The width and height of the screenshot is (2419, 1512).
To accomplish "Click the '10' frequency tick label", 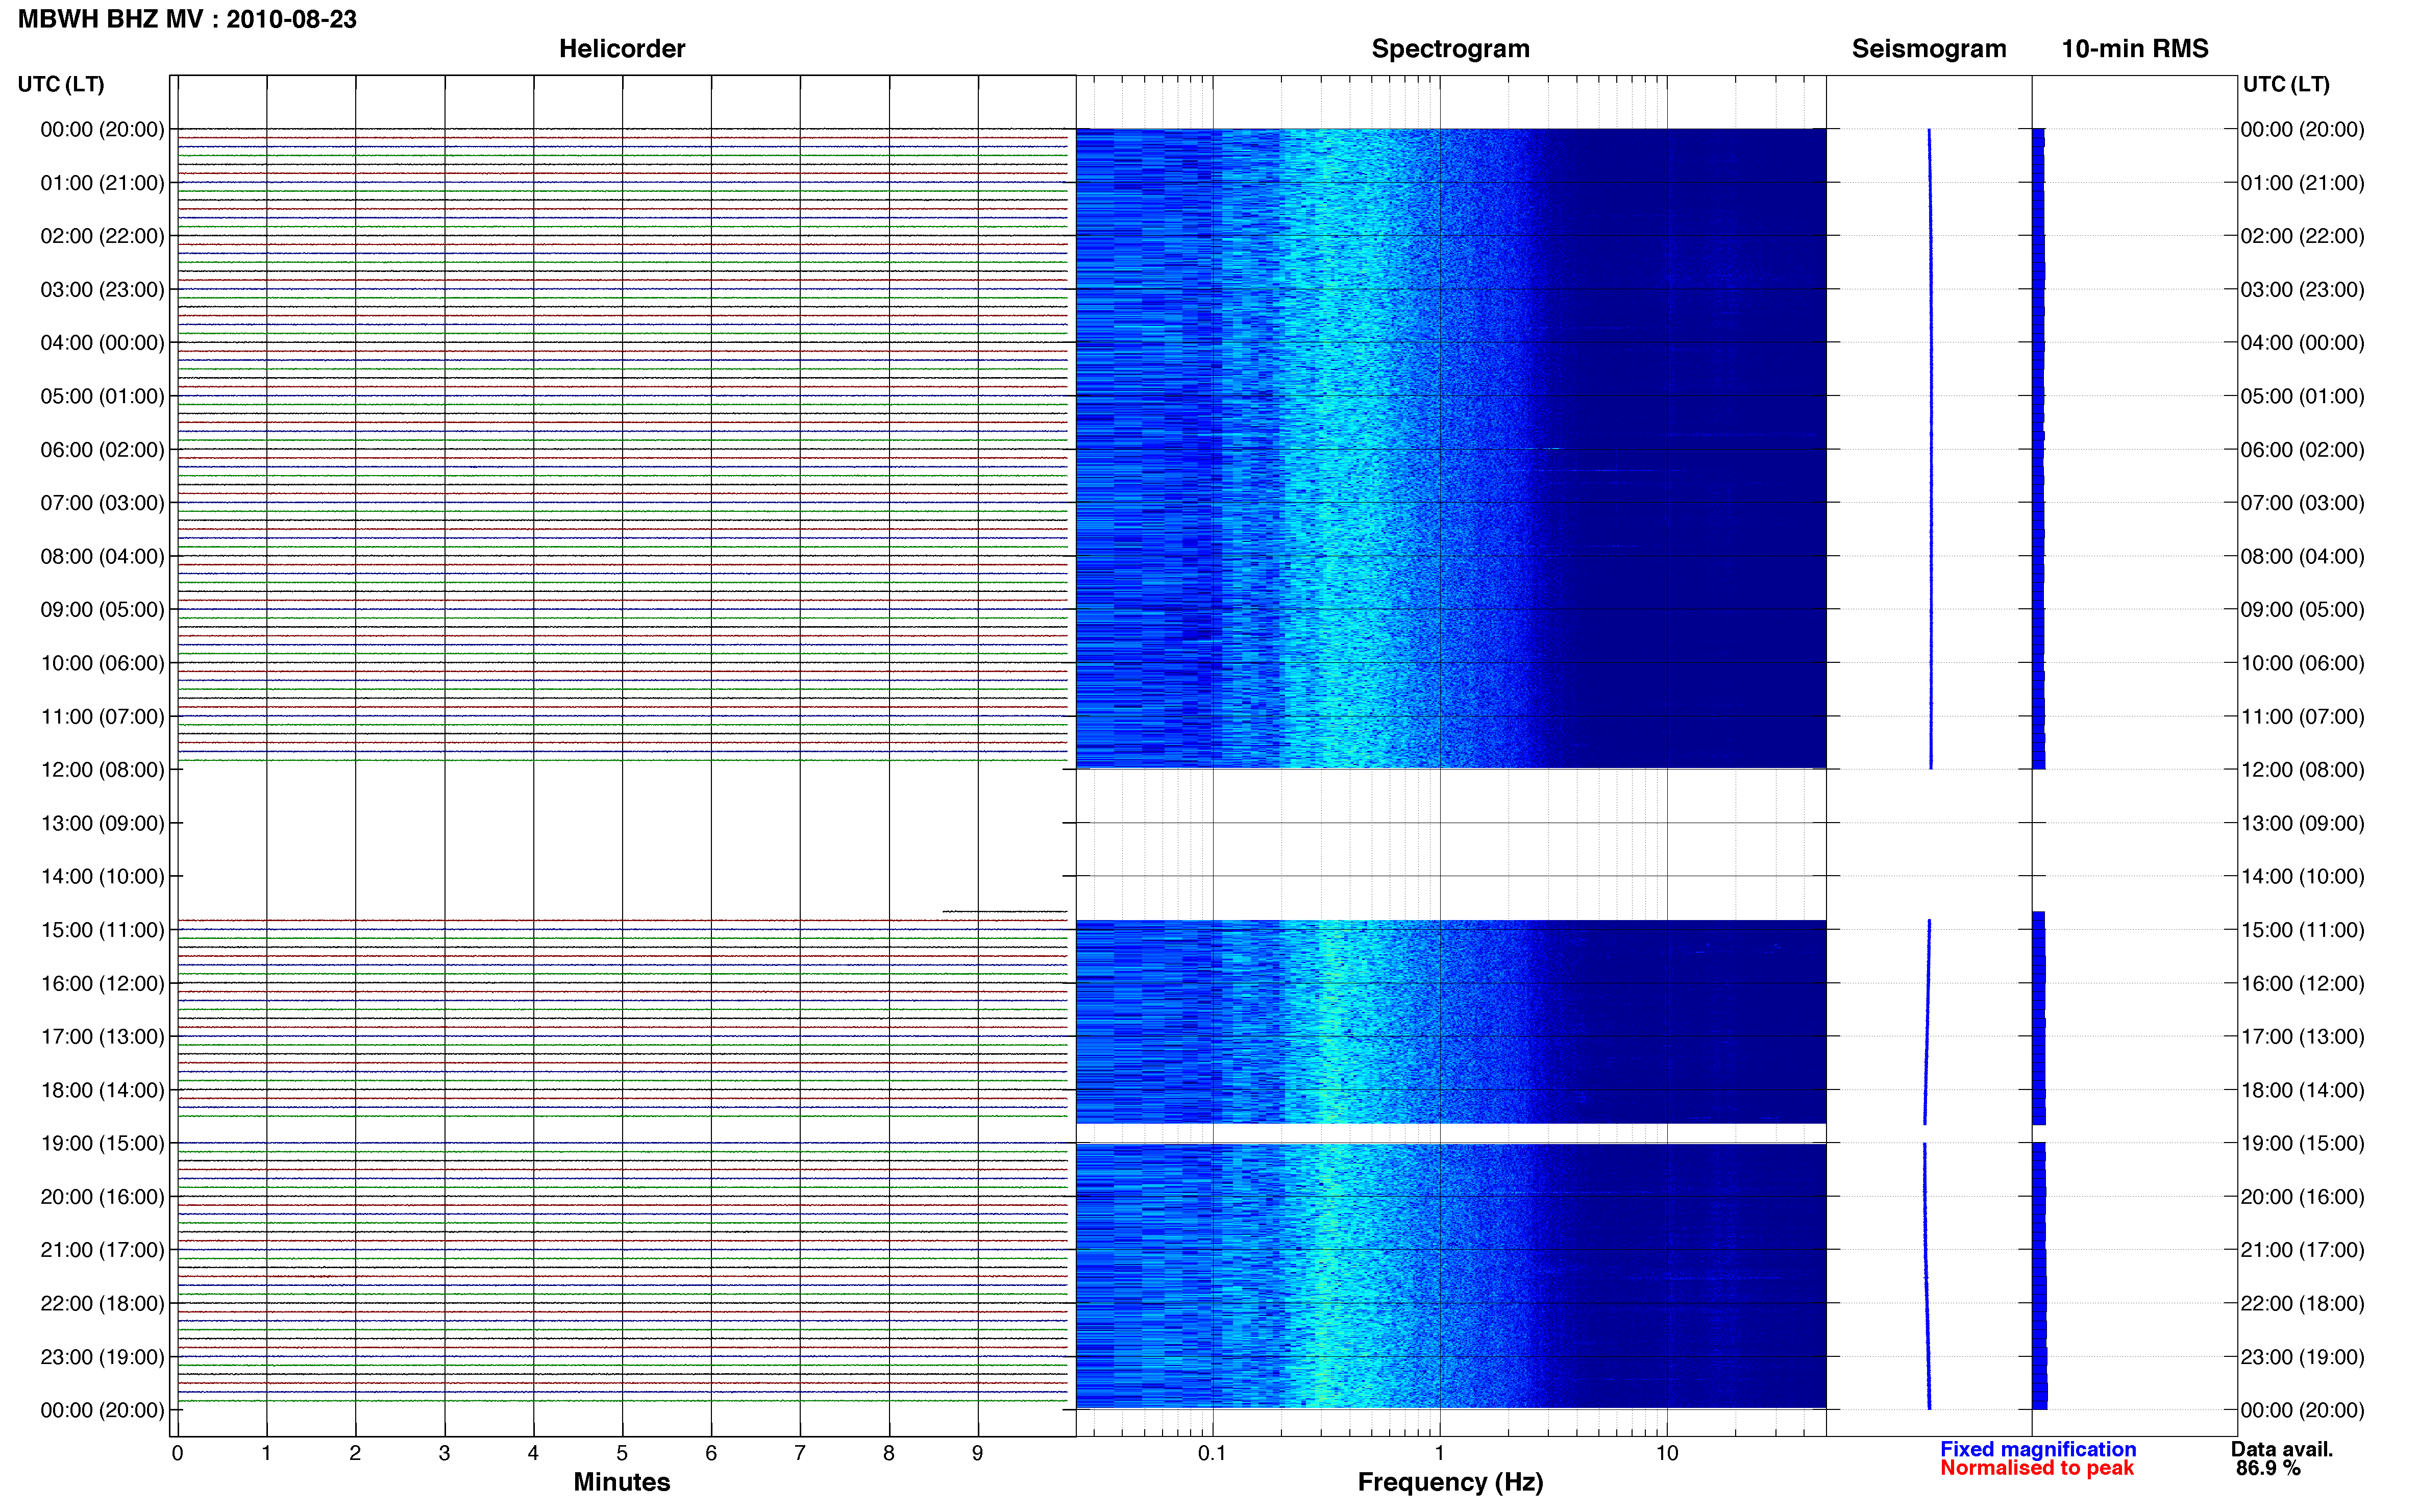I will pyautogui.click(x=1666, y=1453).
